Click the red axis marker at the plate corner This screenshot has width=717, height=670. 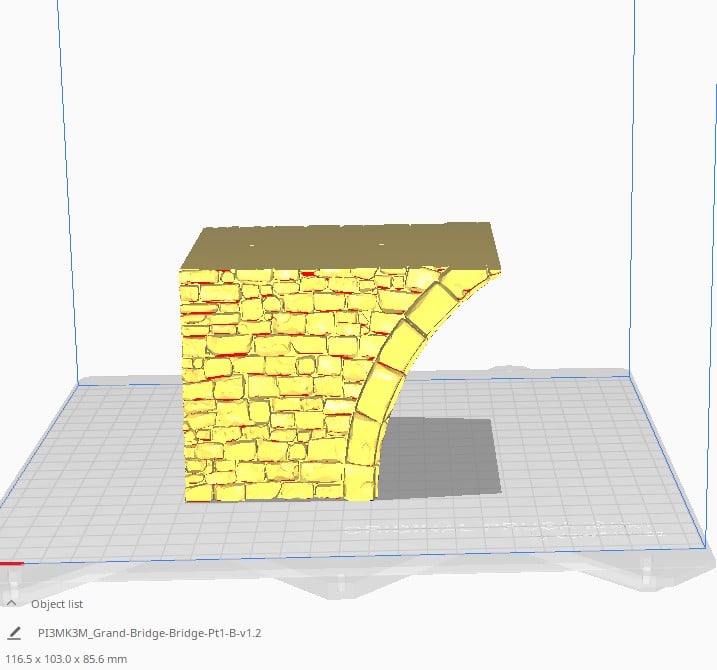click(x=11, y=563)
